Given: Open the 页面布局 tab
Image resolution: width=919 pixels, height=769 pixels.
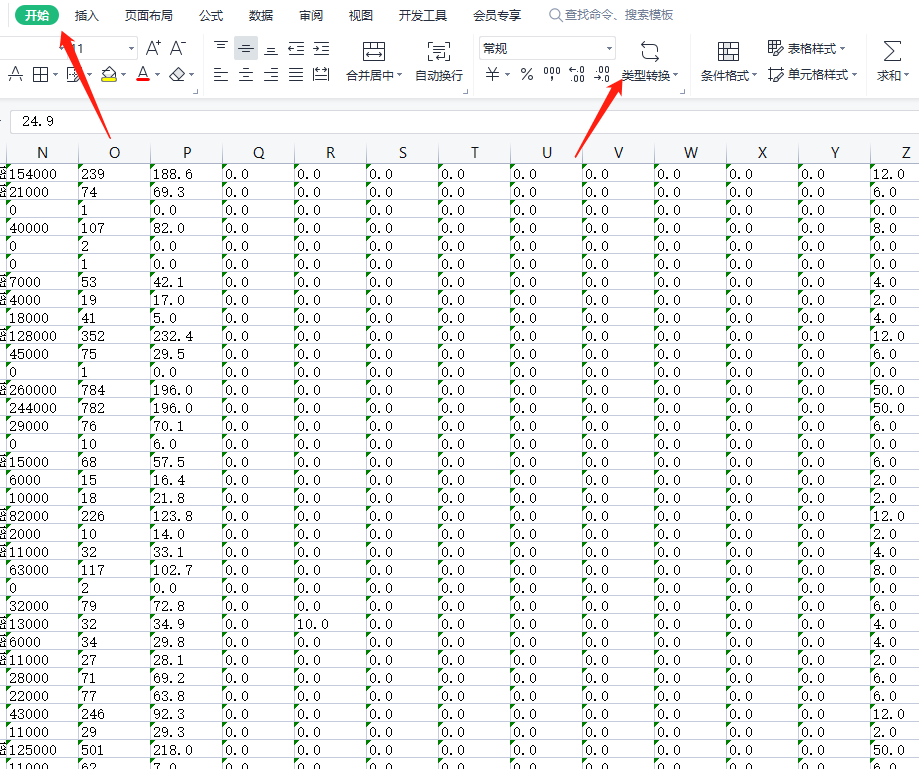Looking at the screenshot, I should (x=149, y=15).
